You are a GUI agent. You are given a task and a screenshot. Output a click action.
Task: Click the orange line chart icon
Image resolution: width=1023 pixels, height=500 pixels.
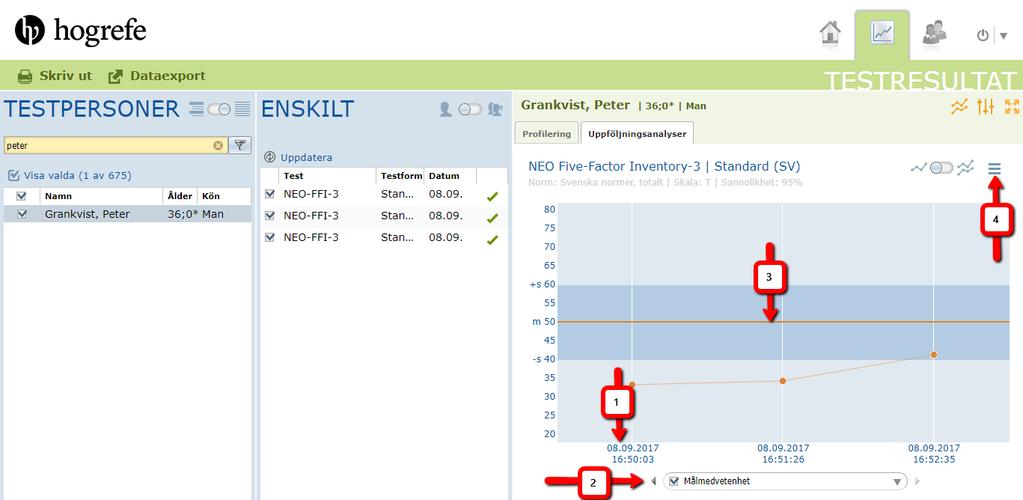click(x=958, y=107)
